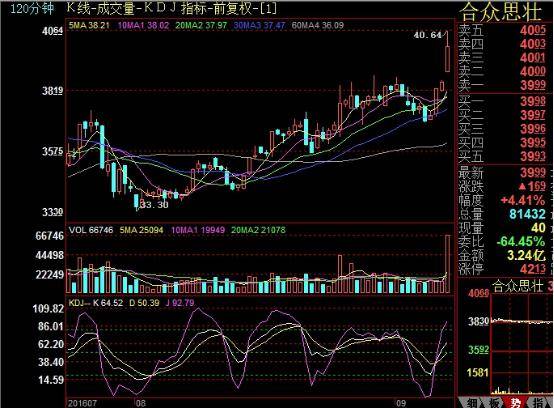The height and width of the screenshot is (408, 554).
Task: Click the 买三 price 3996
Action: point(533,129)
